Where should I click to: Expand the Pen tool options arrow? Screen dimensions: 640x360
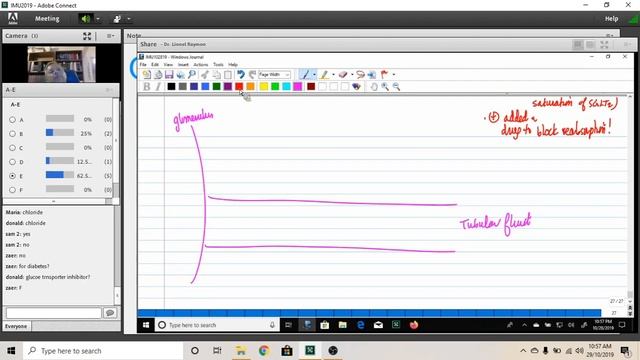pyautogui.click(x=314, y=74)
